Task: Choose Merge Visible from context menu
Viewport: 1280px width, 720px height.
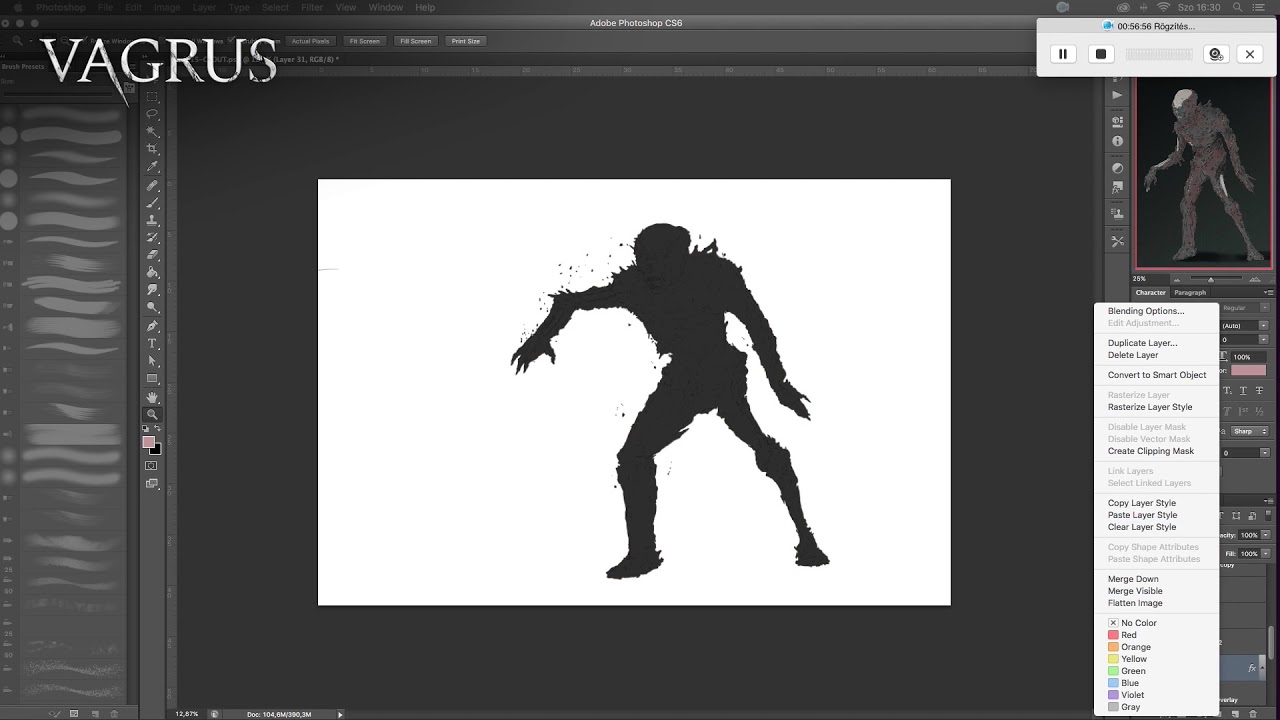Action: tap(1135, 591)
